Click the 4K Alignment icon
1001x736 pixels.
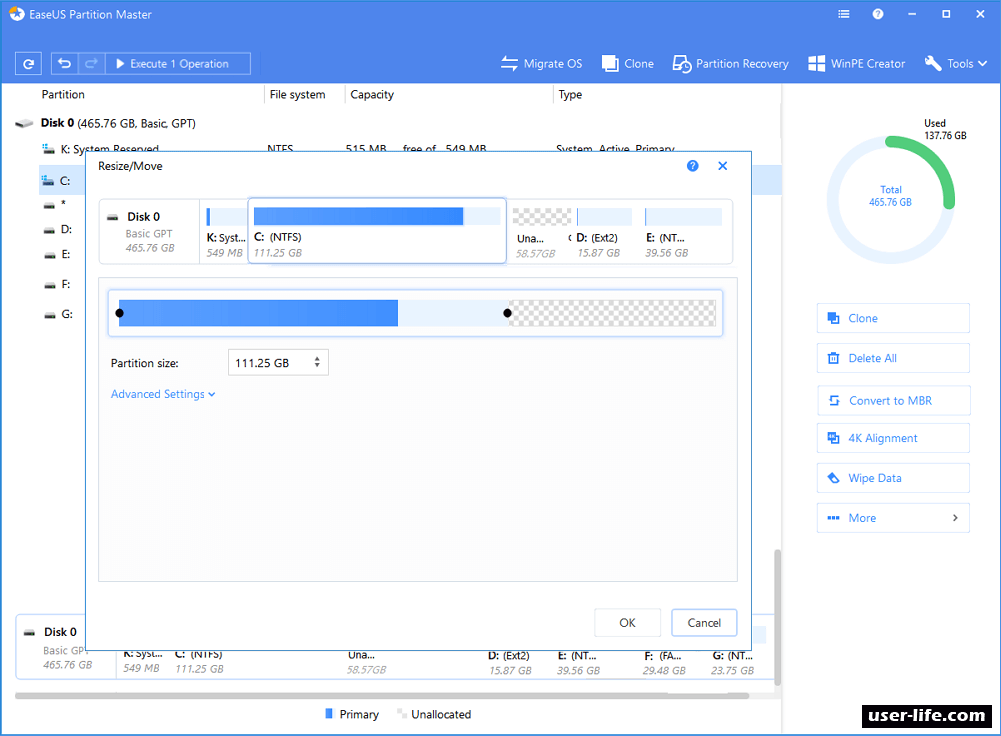833,438
